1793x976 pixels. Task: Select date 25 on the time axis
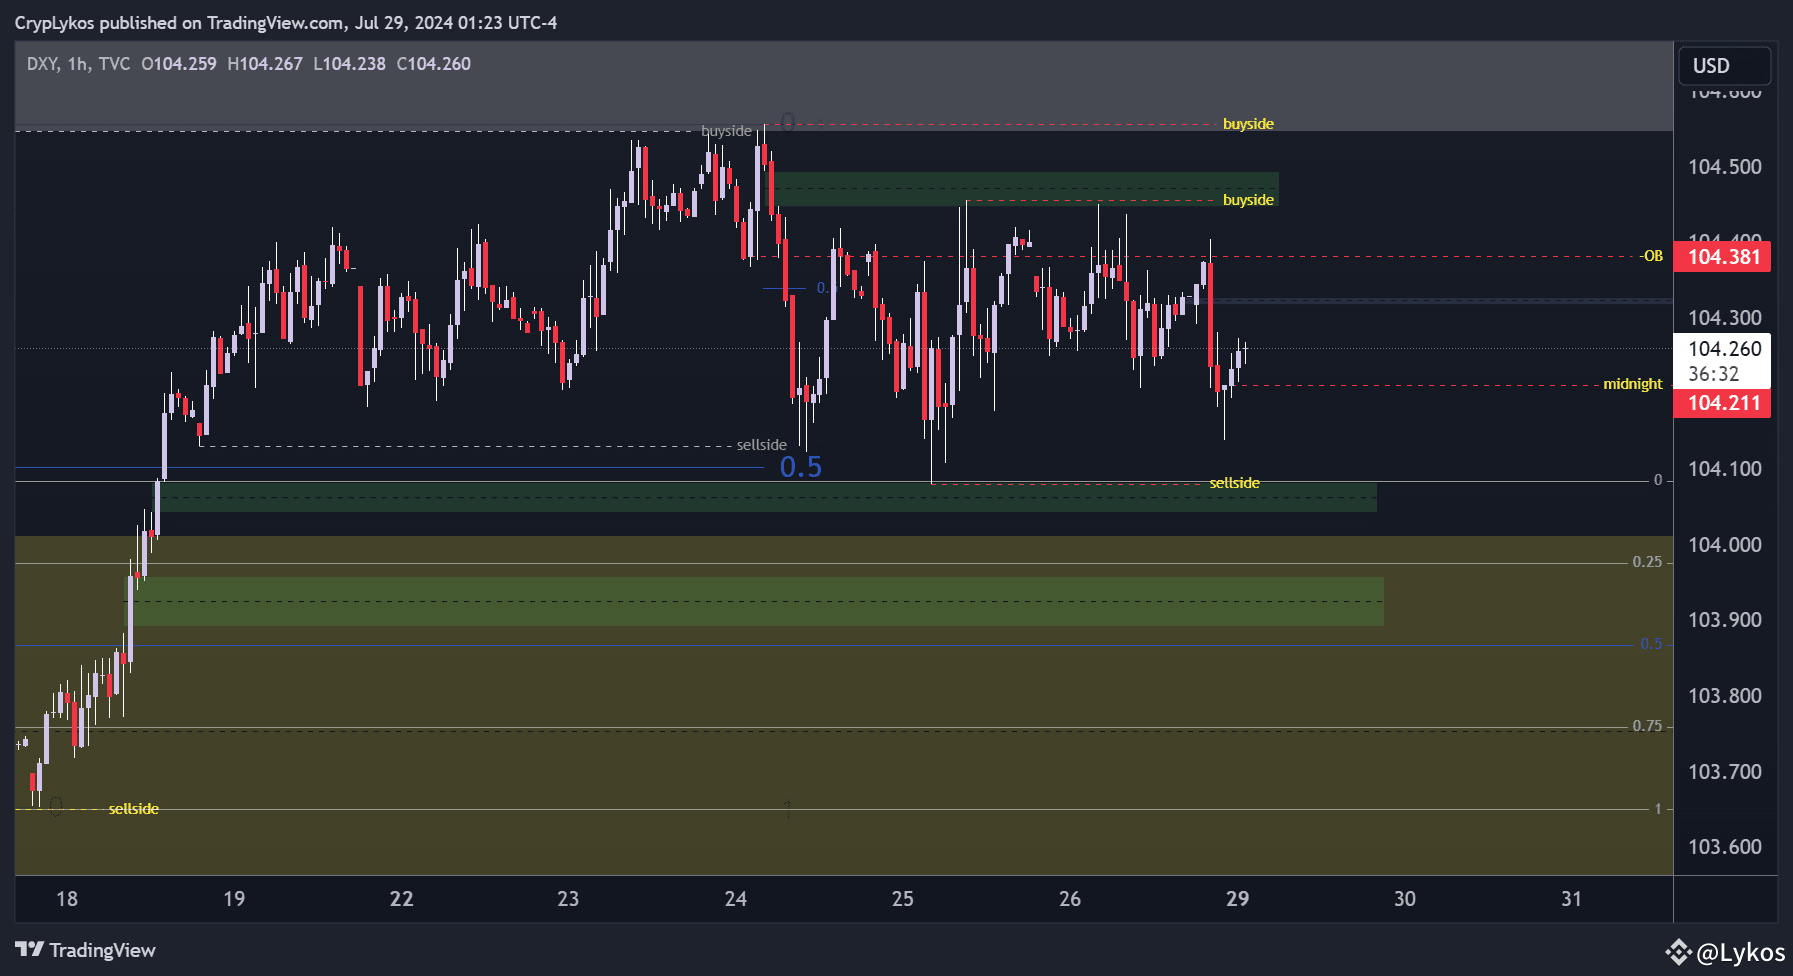[903, 899]
